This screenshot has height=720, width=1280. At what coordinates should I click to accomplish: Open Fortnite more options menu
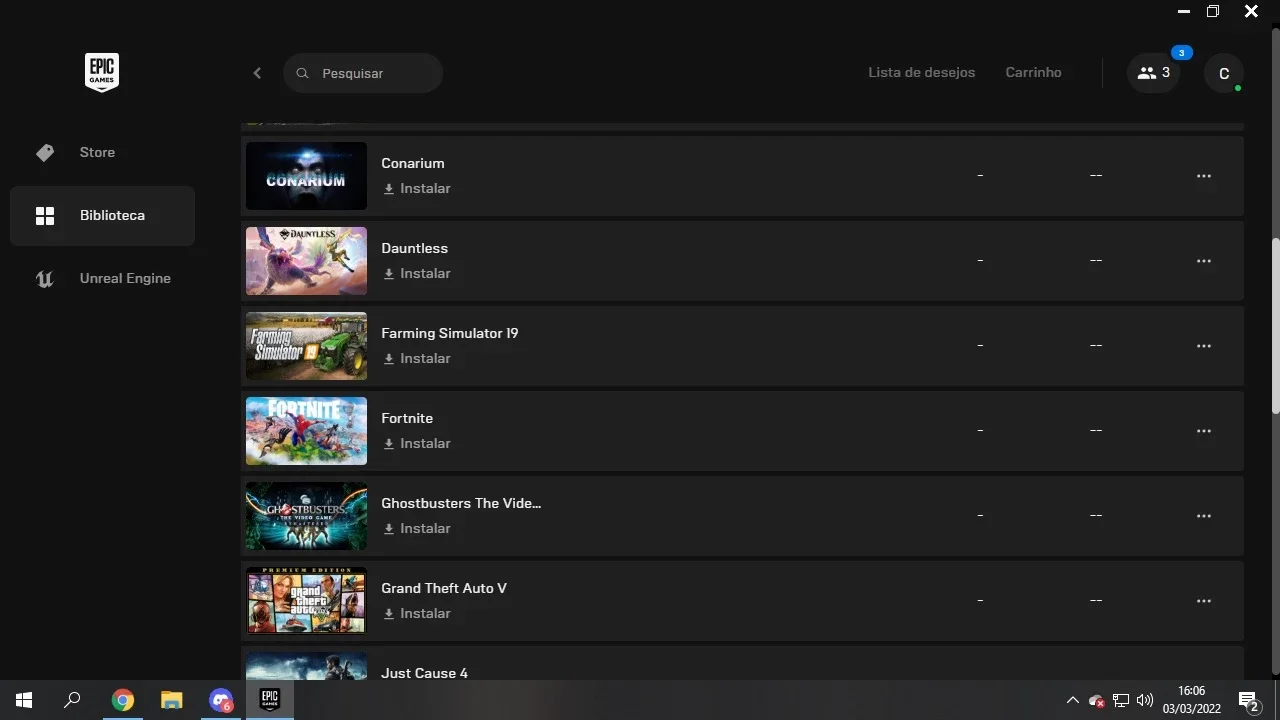pos(1204,431)
